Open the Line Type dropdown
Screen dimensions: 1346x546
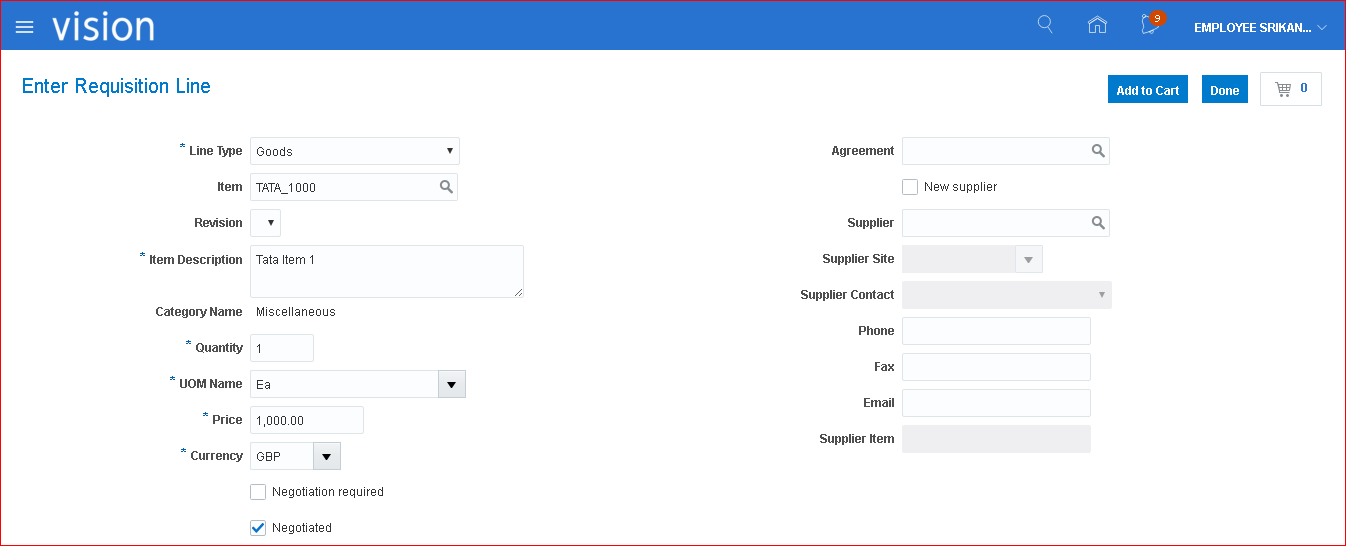[354, 151]
